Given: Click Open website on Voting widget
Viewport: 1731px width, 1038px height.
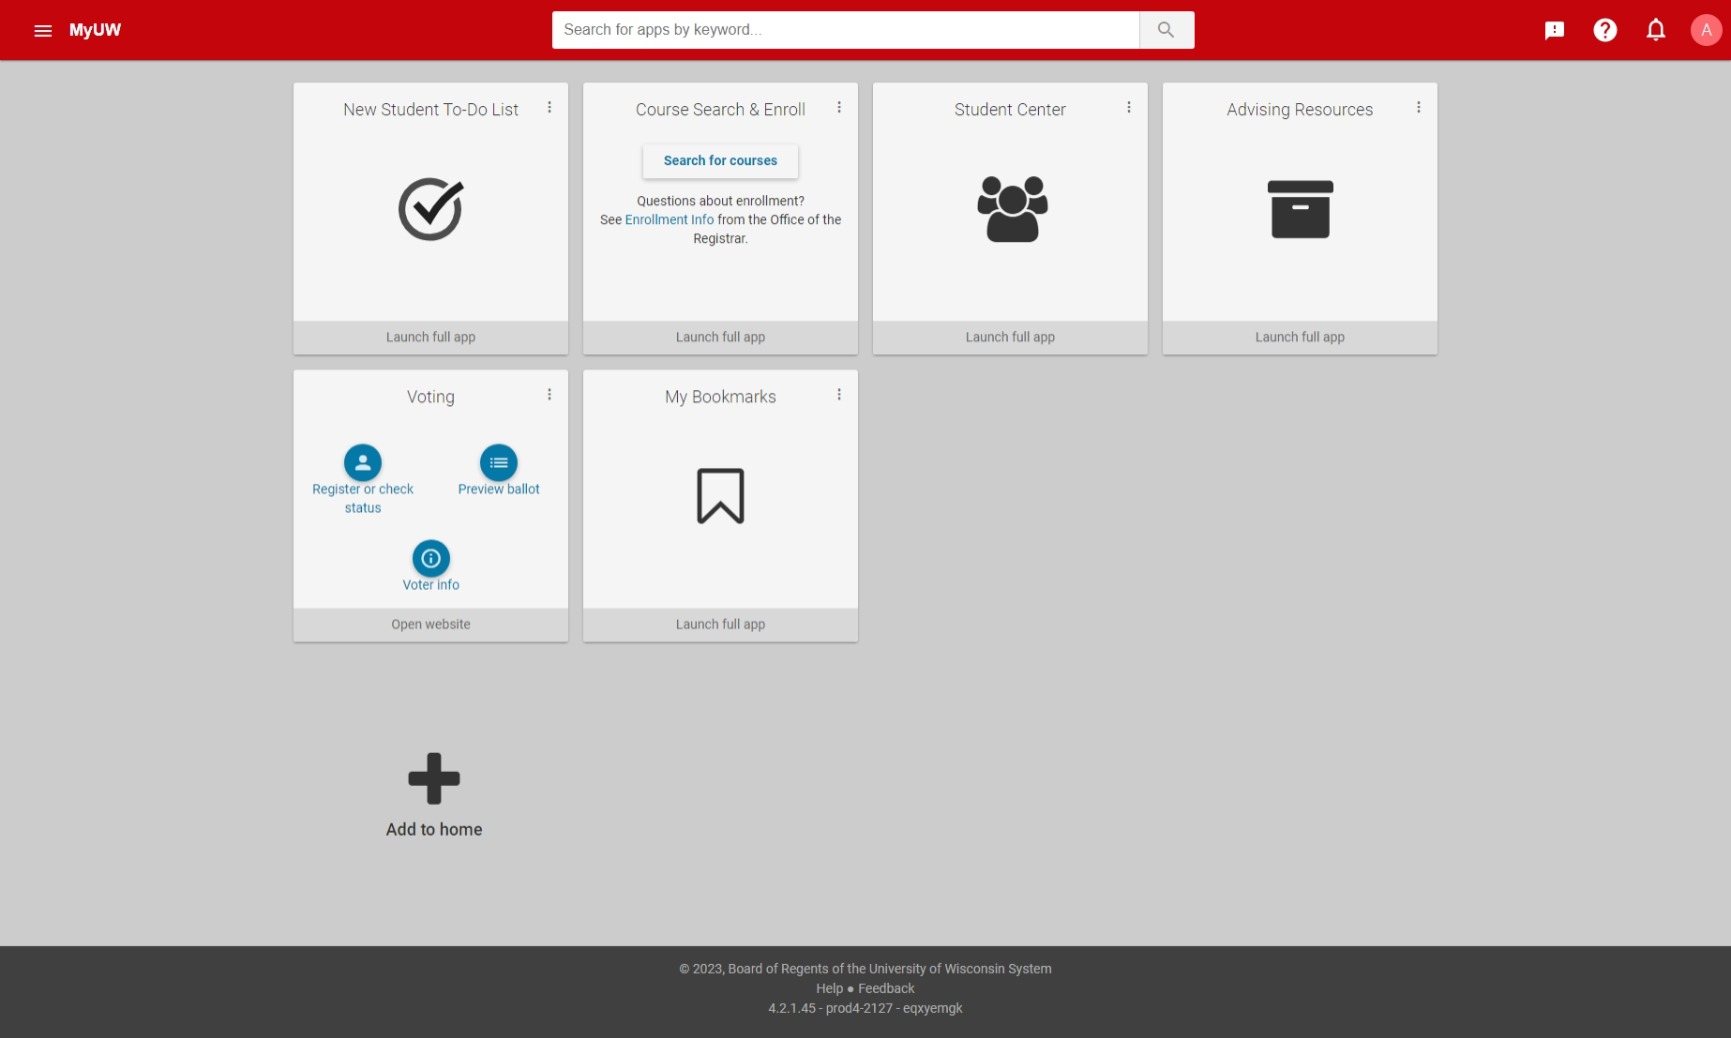Looking at the screenshot, I should 431,624.
